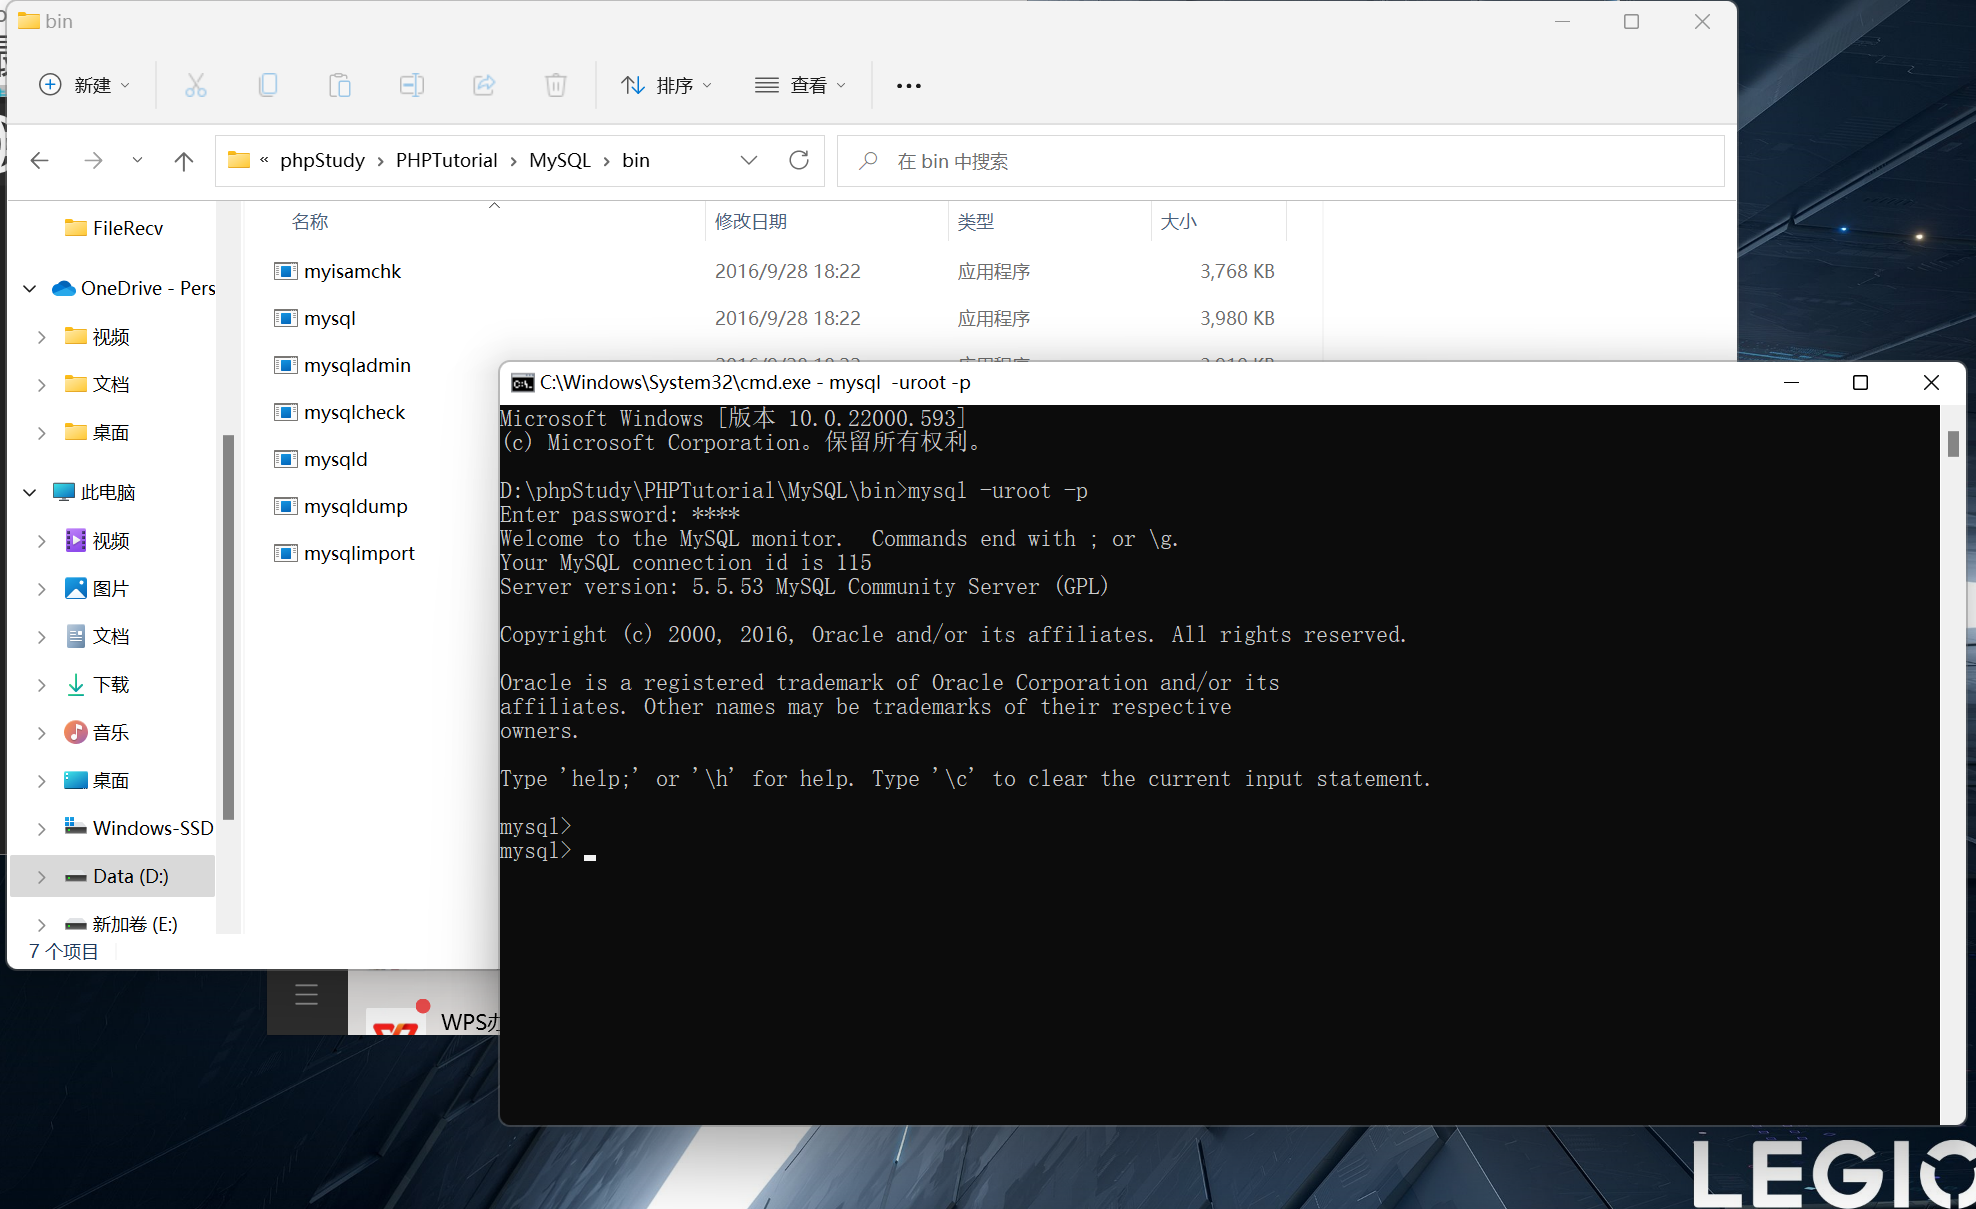Click the Share icon in Explorer toolbar

[484, 85]
